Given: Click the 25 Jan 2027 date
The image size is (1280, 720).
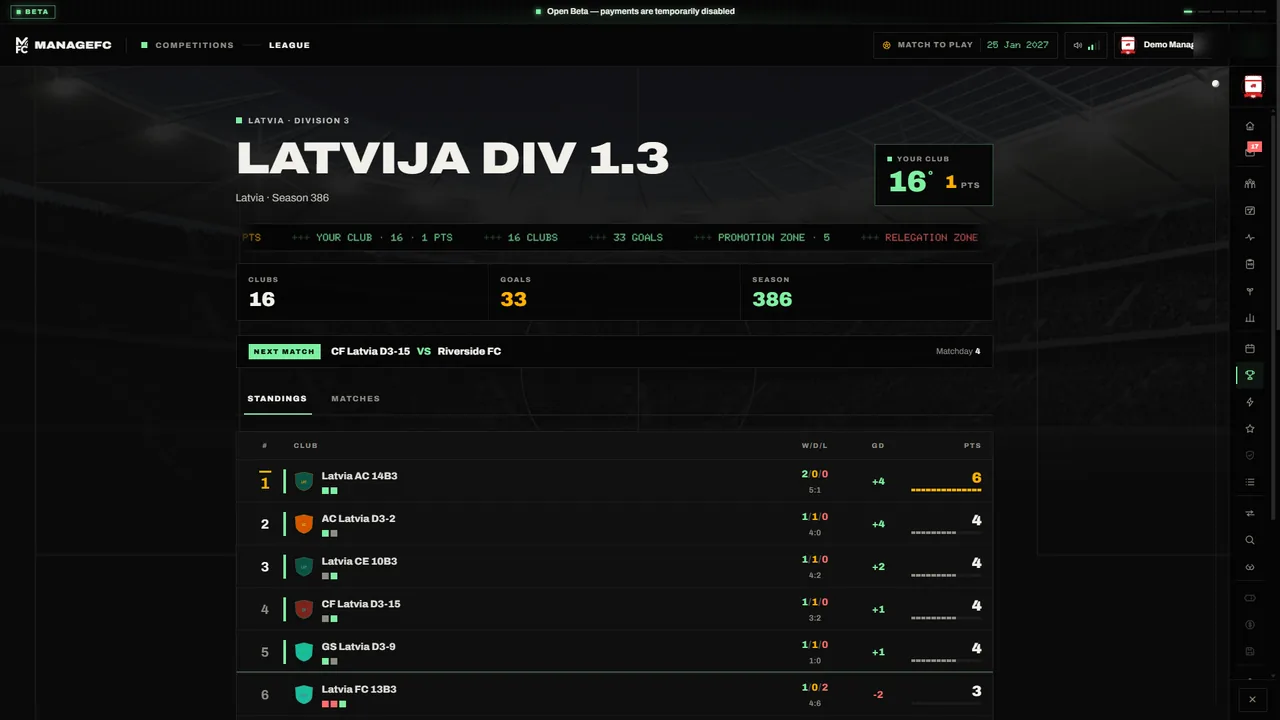Looking at the screenshot, I should pyautogui.click(x=1017, y=45).
